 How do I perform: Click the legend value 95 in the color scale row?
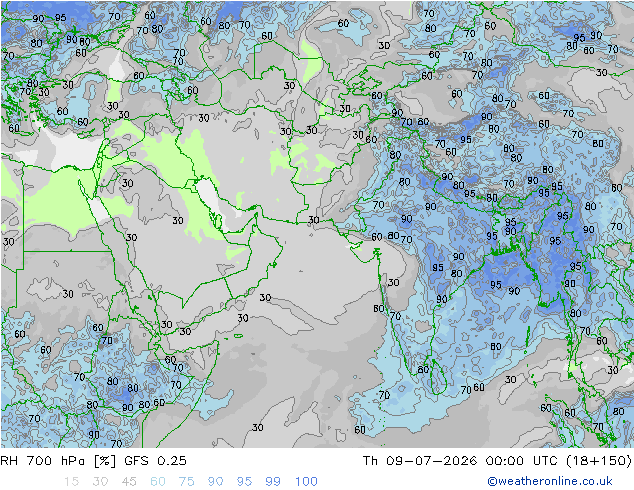(x=244, y=481)
